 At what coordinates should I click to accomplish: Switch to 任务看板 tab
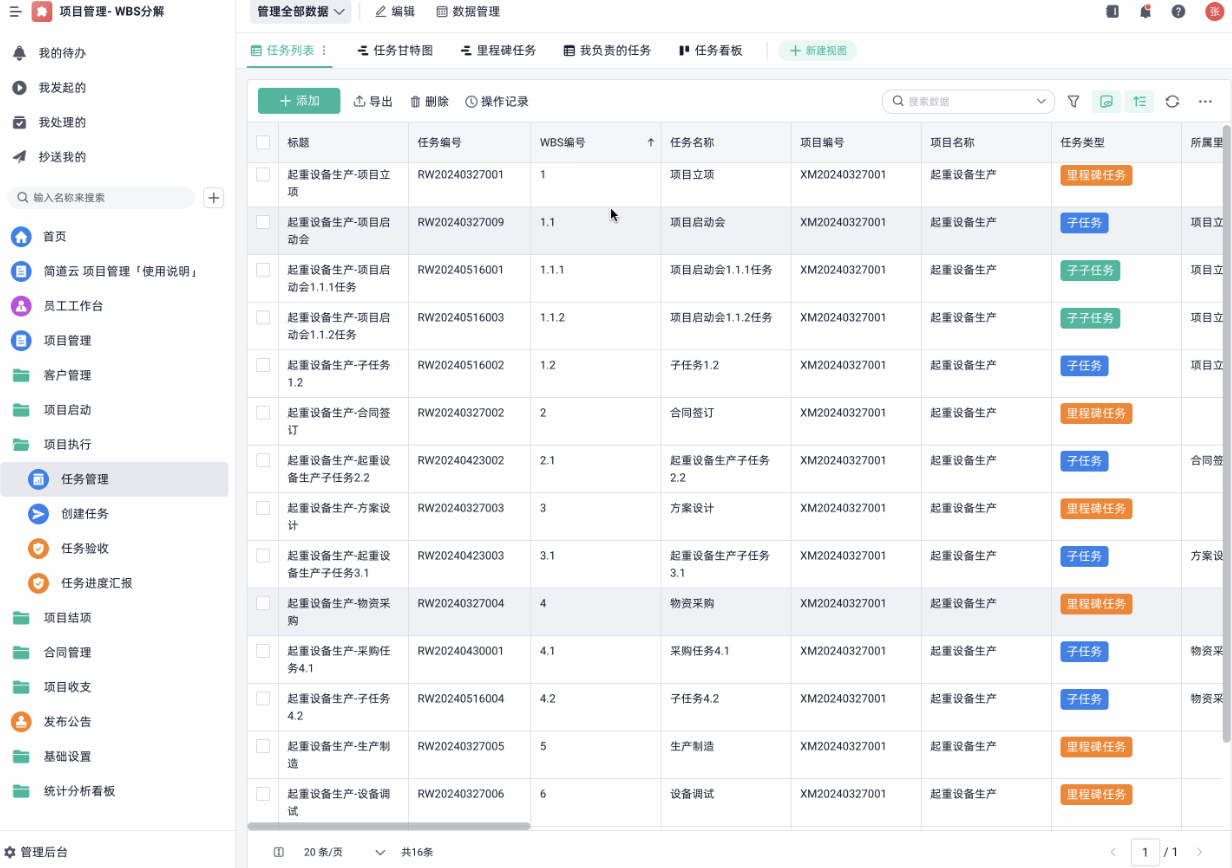click(710, 50)
